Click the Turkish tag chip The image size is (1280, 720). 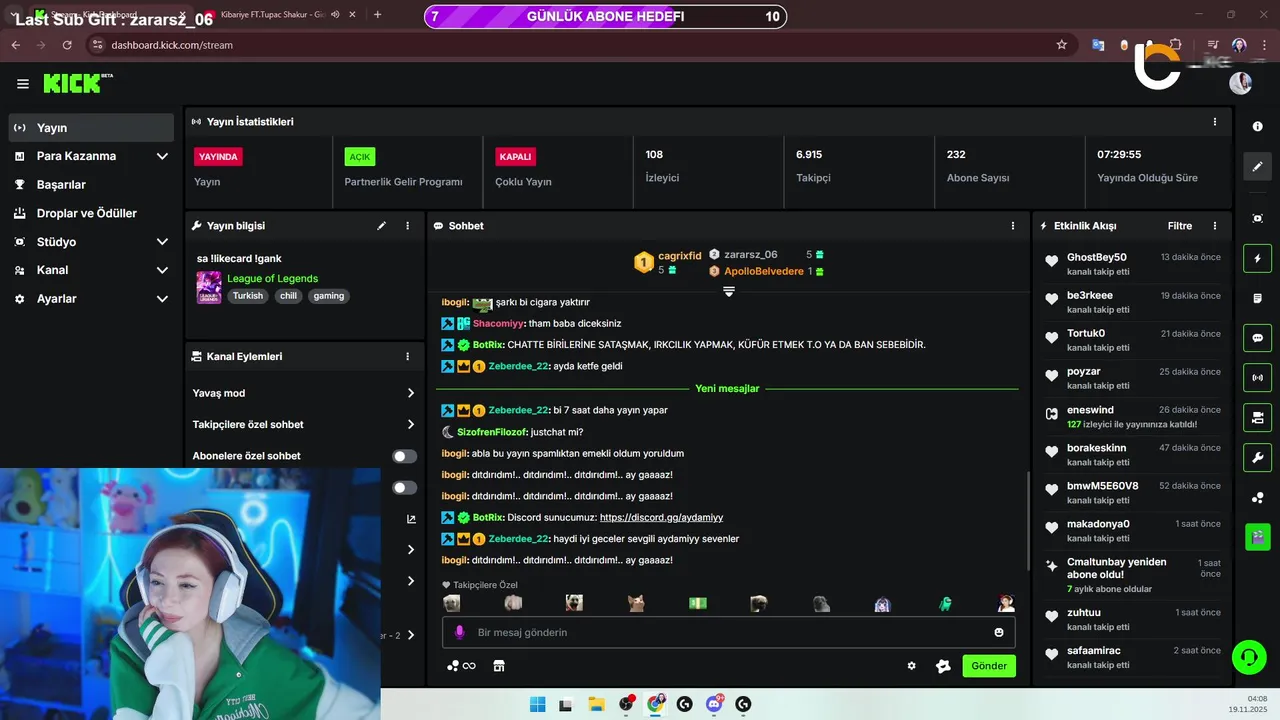coord(248,296)
